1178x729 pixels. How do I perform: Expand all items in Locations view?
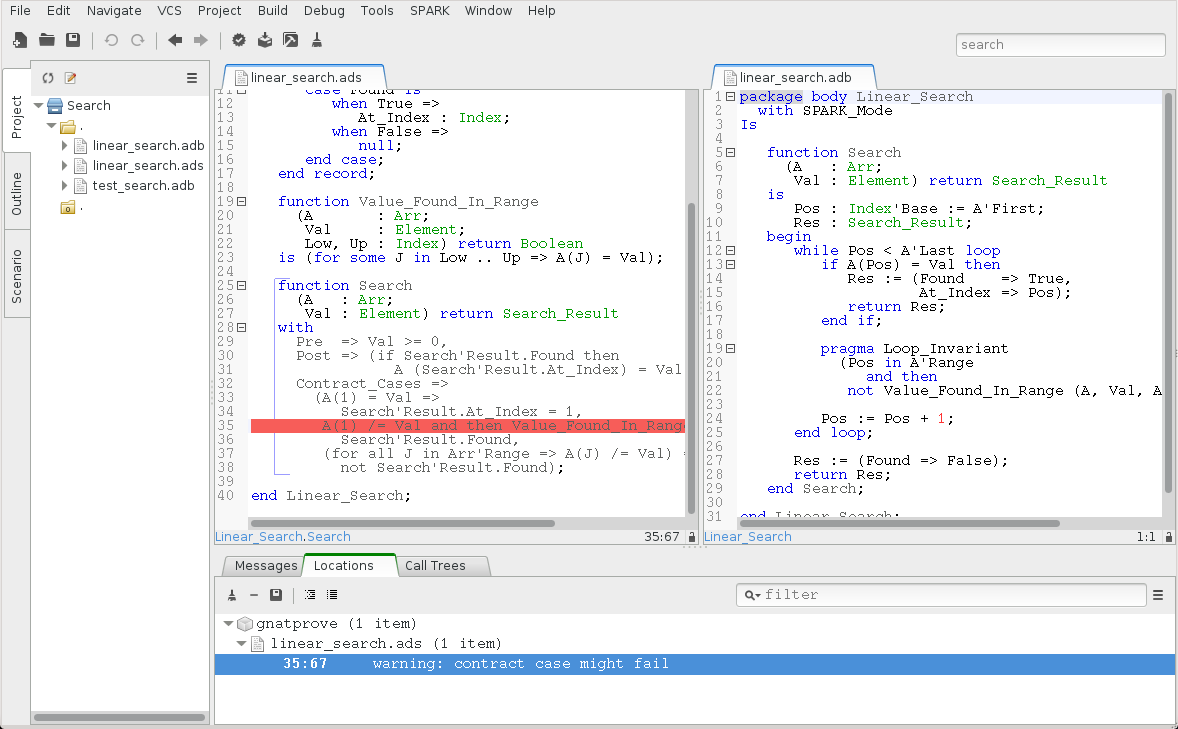click(x=310, y=594)
